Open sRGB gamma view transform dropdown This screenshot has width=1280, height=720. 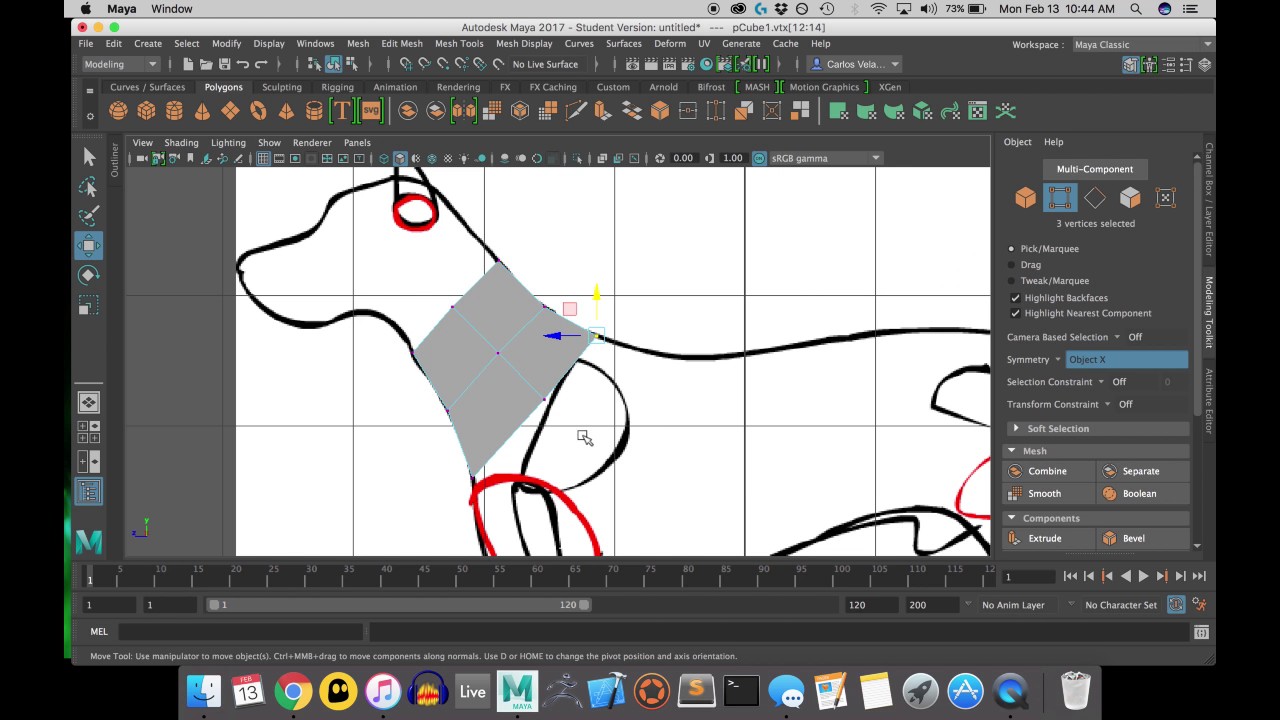[826, 158]
